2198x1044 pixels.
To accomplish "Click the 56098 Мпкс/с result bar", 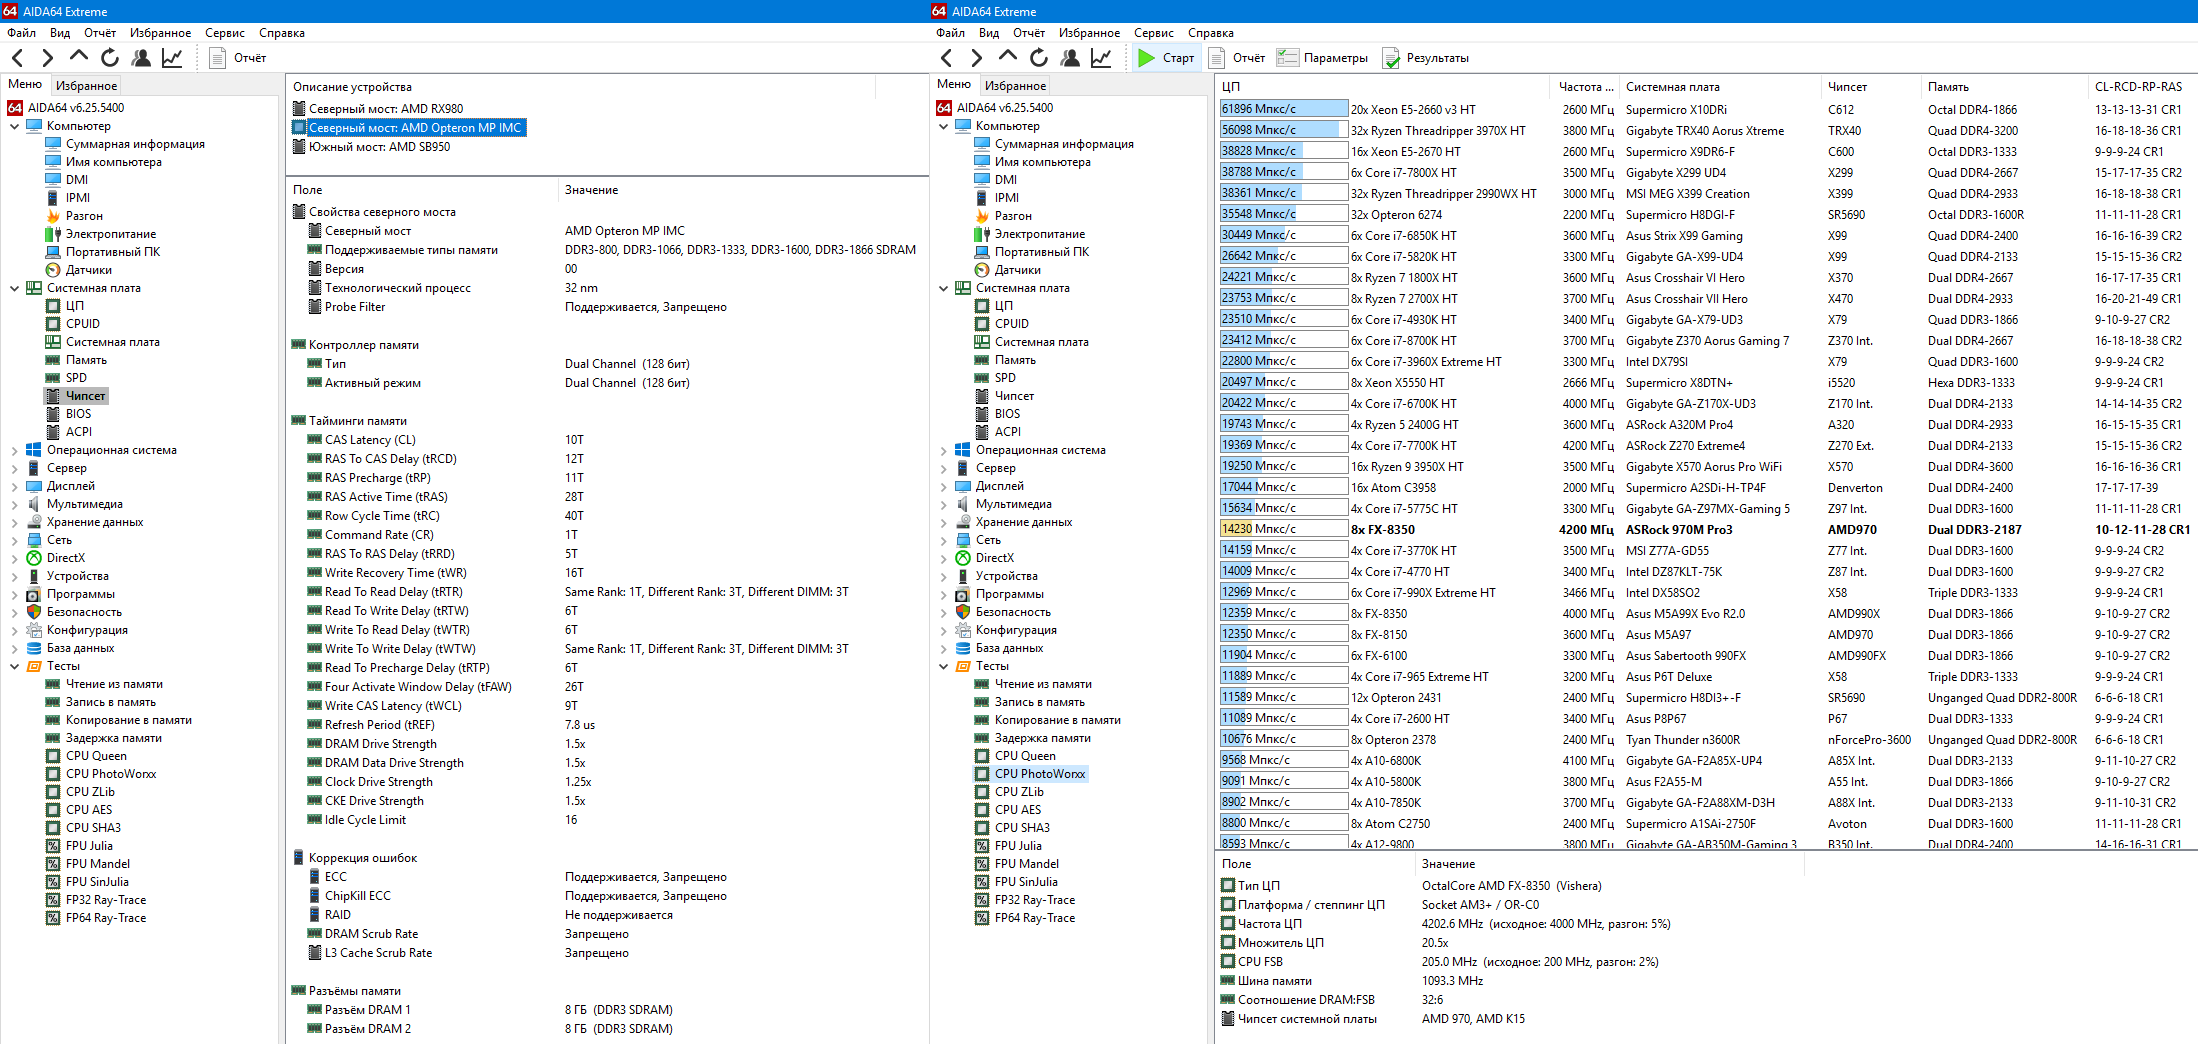I will [x=1284, y=130].
